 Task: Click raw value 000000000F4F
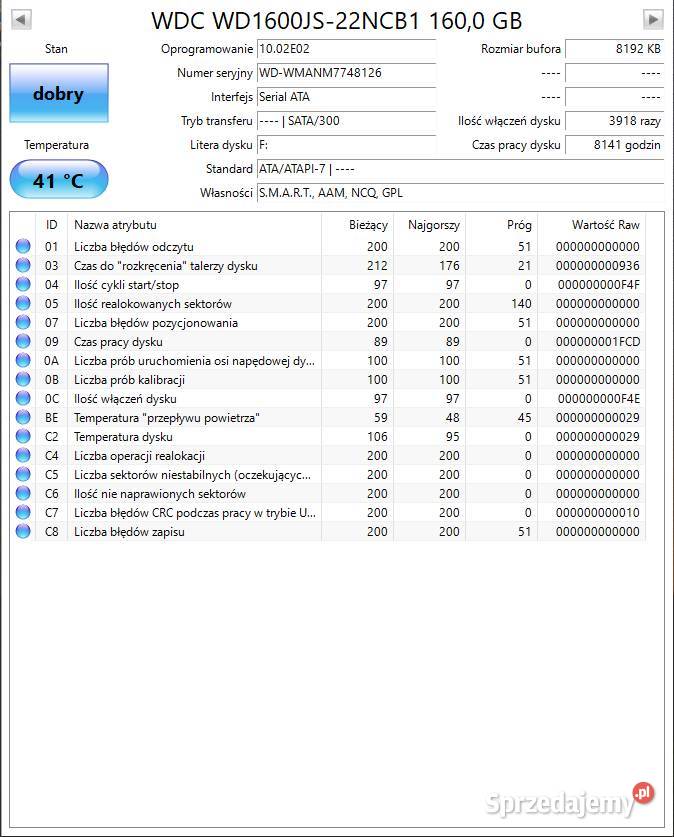[599, 285]
